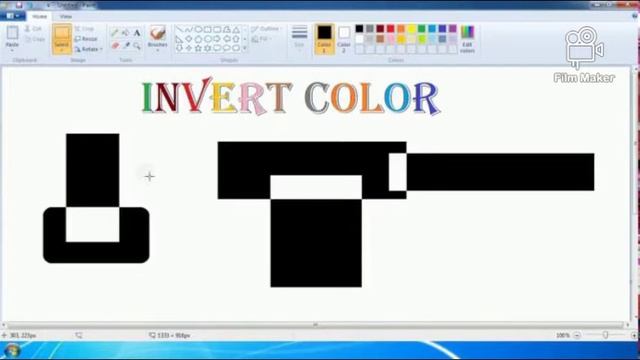Click the zoom out minus button
This screenshot has width=640, height=360.
[x=577, y=336]
